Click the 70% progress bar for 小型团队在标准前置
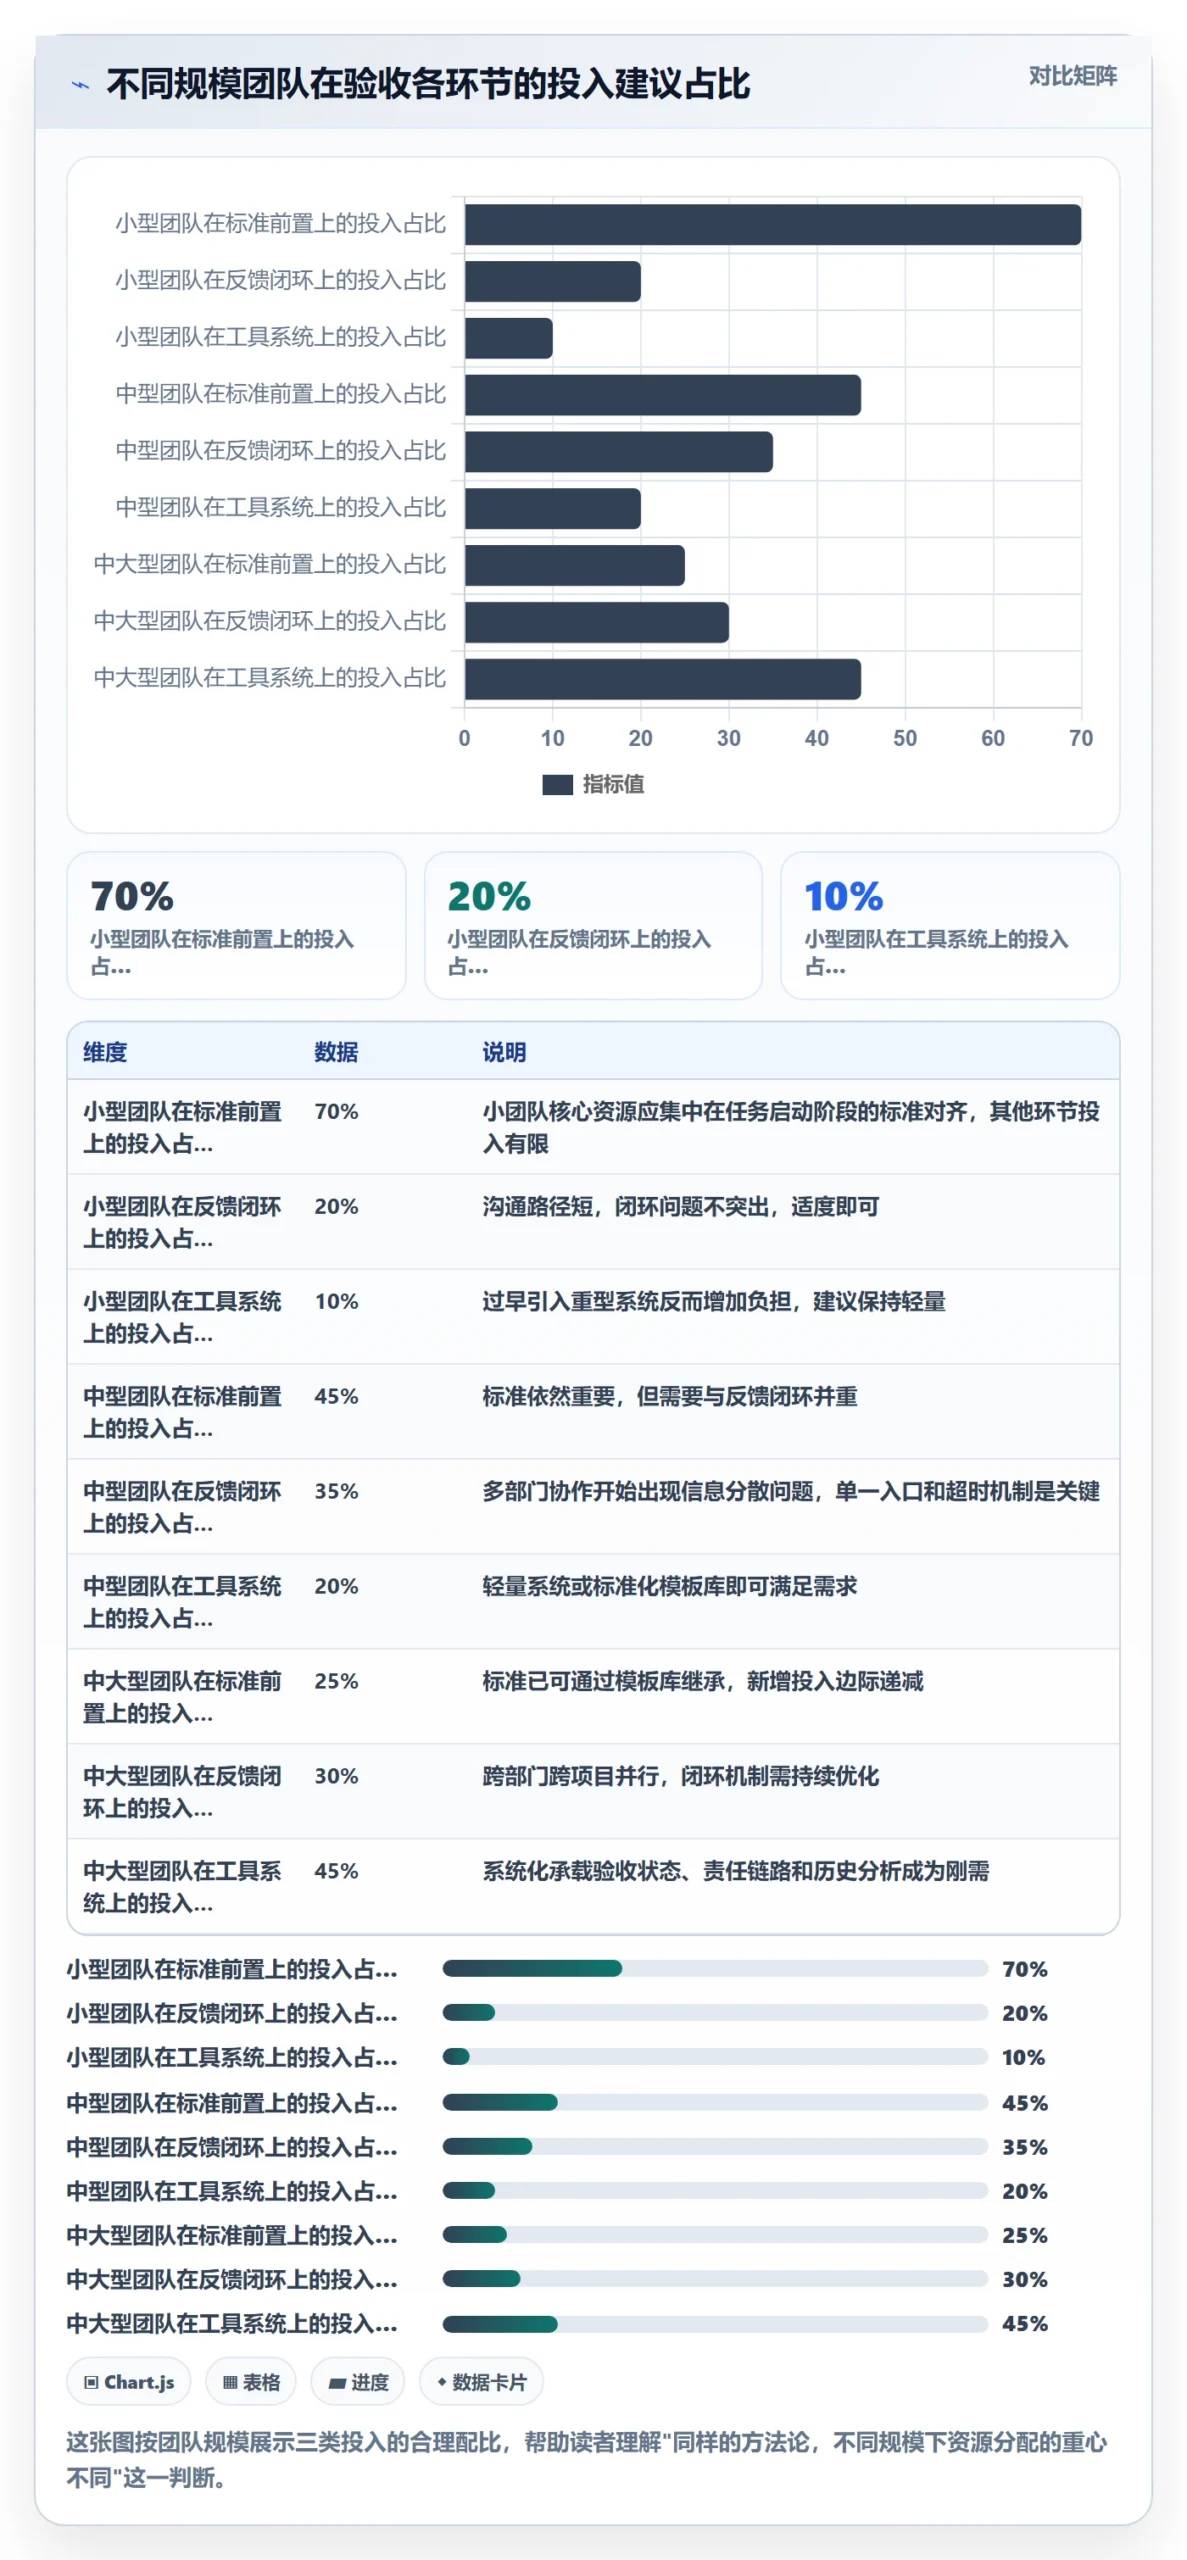 (x=715, y=1968)
